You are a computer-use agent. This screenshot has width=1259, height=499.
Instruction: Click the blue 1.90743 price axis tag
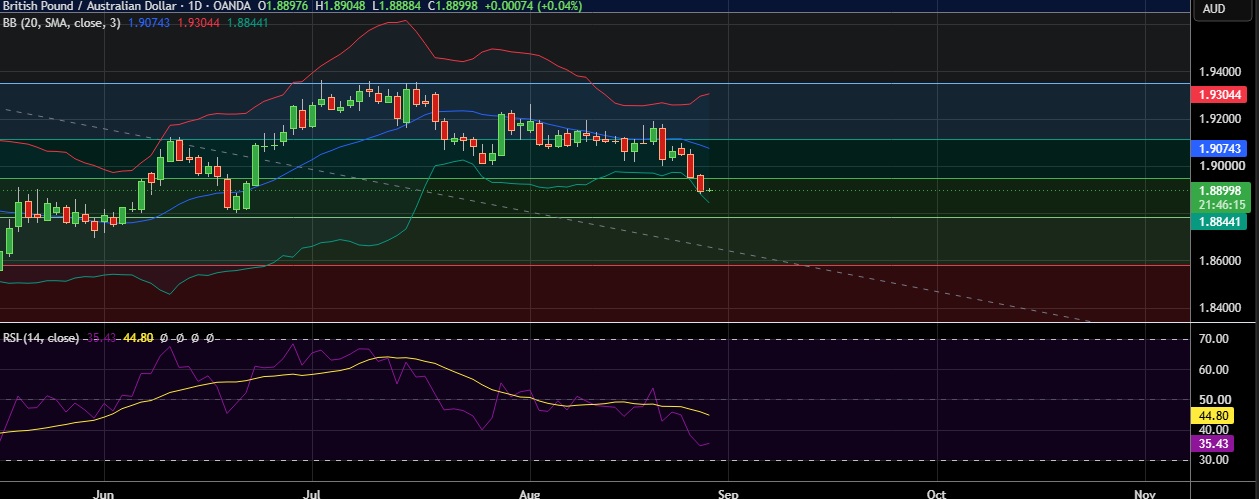(1218, 147)
